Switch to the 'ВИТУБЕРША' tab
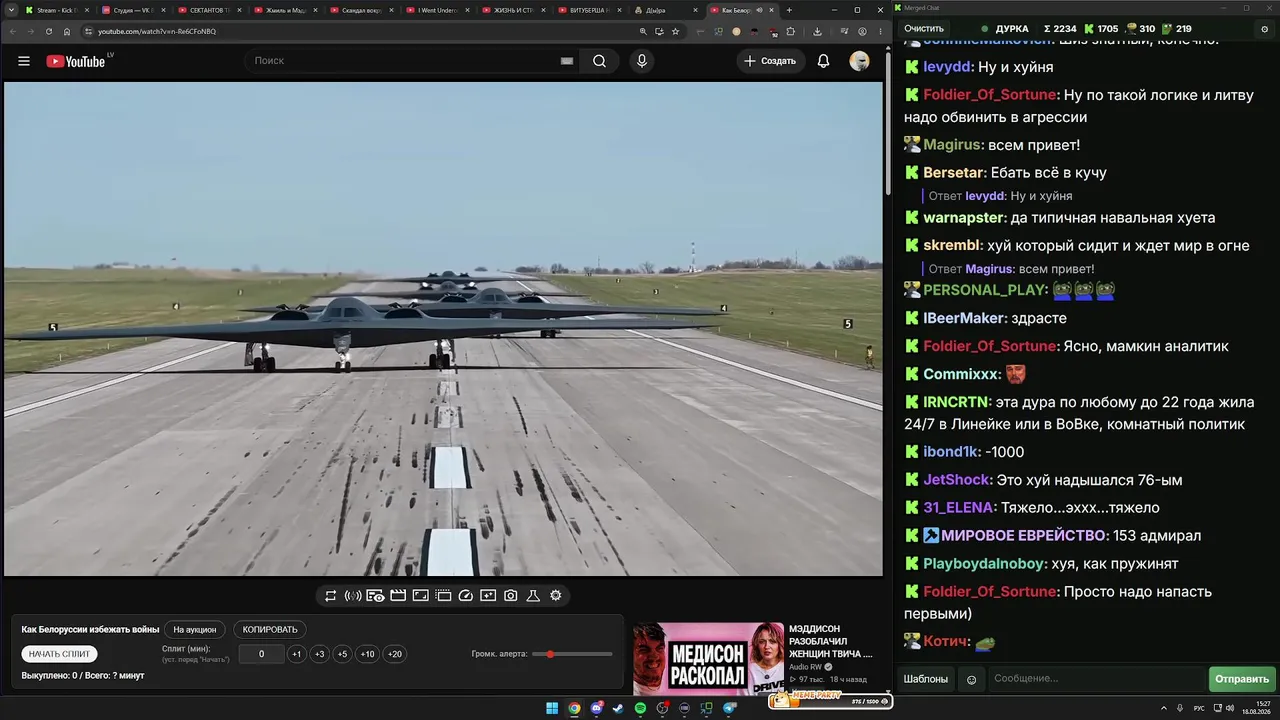 click(x=590, y=10)
